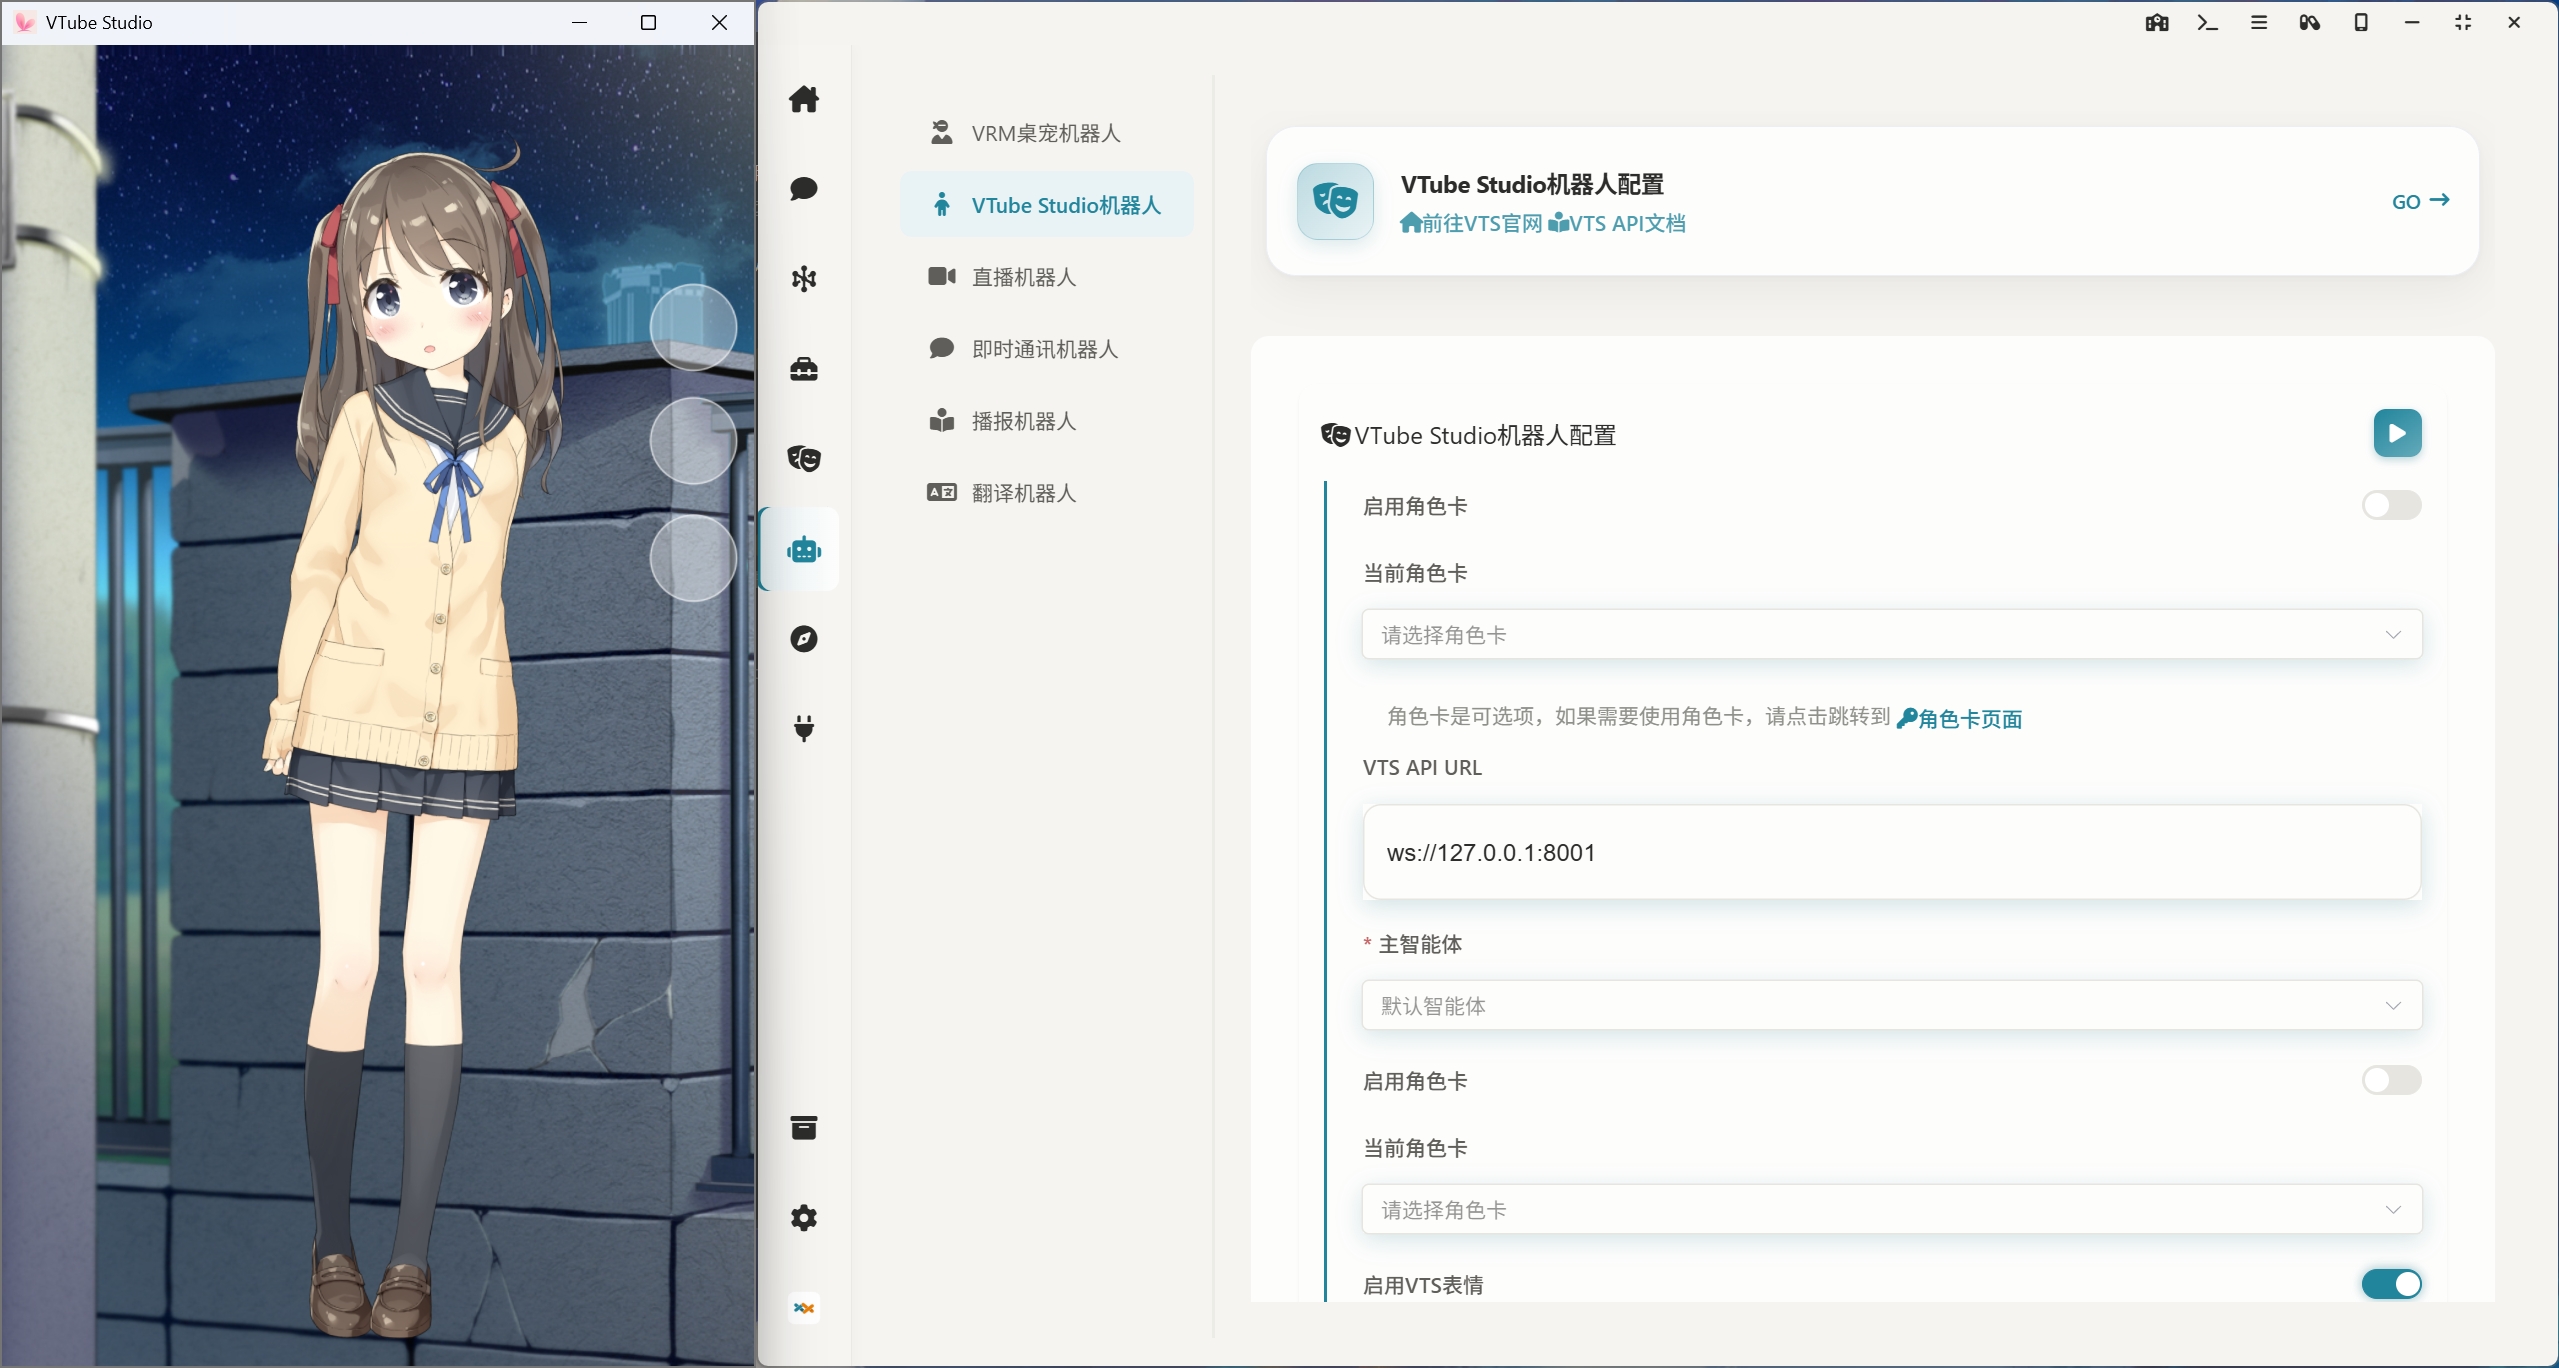The height and width of the screenshot is (1368, 2559).
Task: Click the 启用VTS表情 label
Action: pyautogui.click(x=1423, y=1285)
